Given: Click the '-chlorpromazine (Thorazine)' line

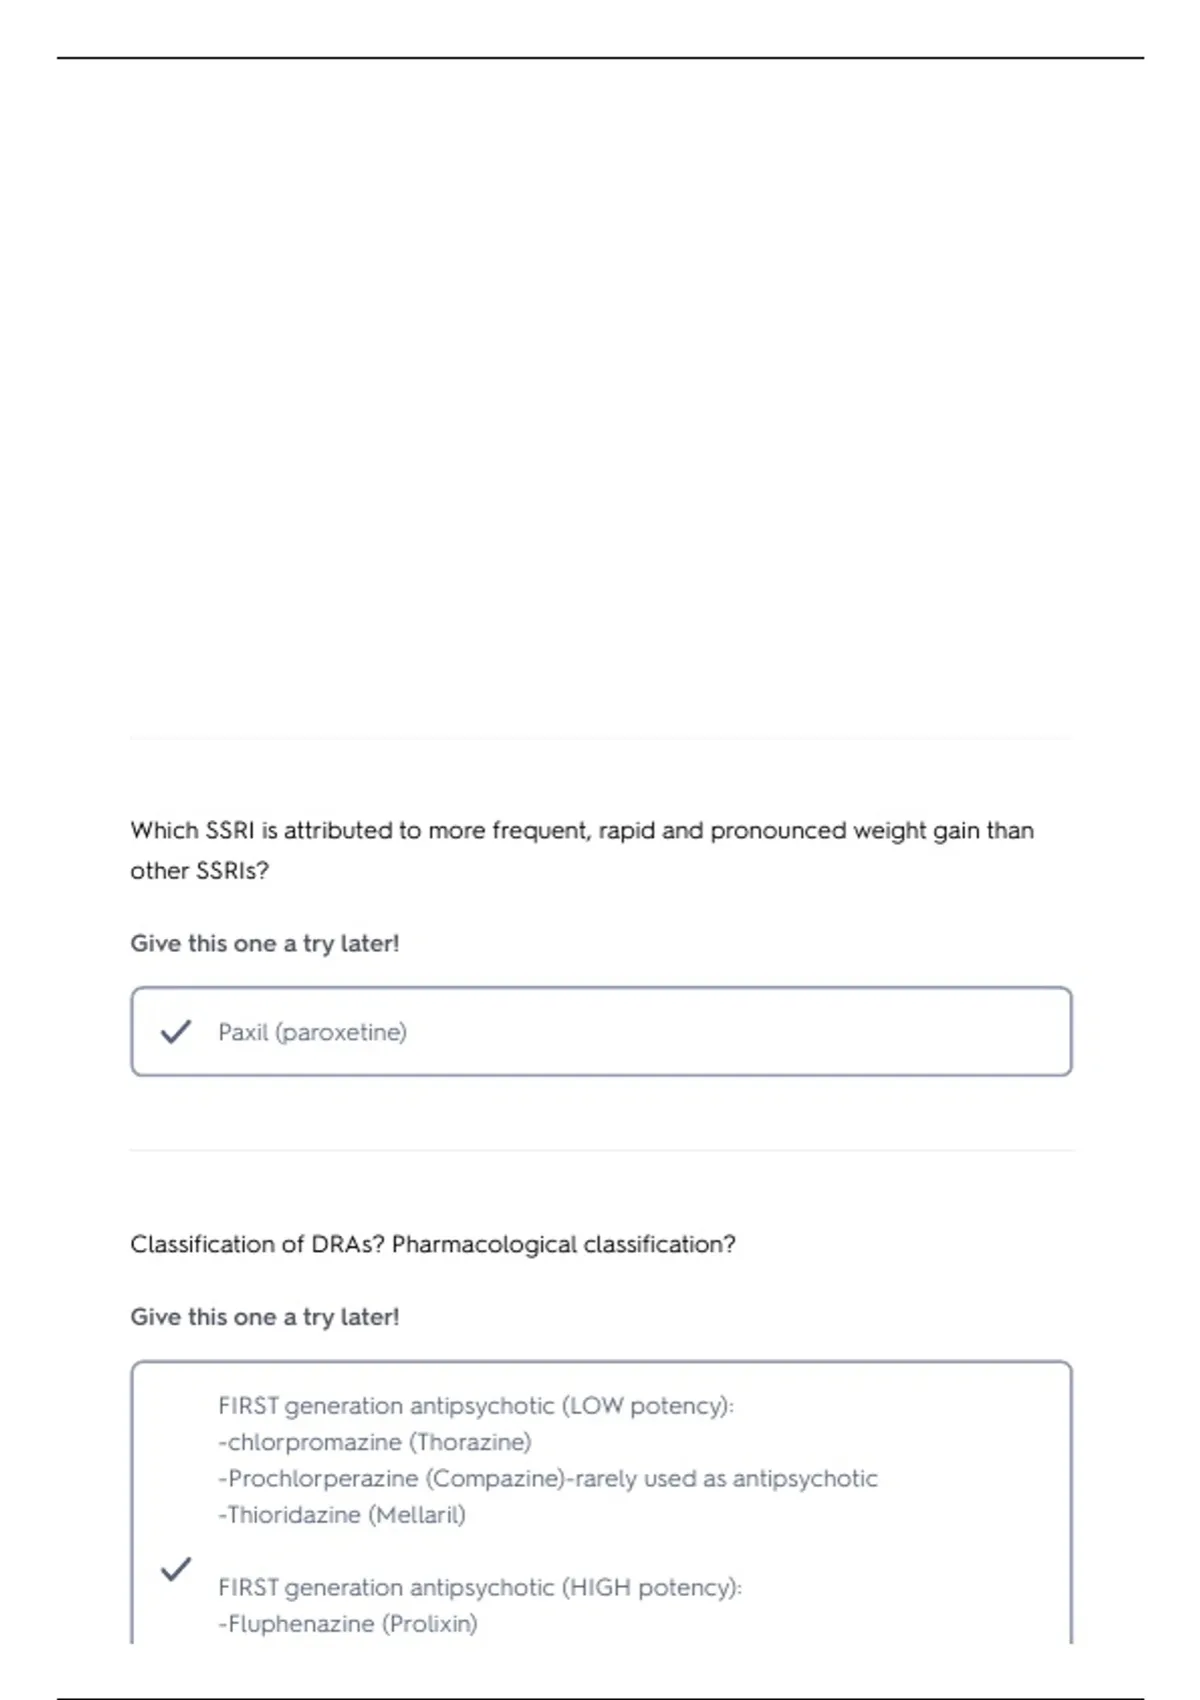Looking at the screenshot, I should 375,1442.
